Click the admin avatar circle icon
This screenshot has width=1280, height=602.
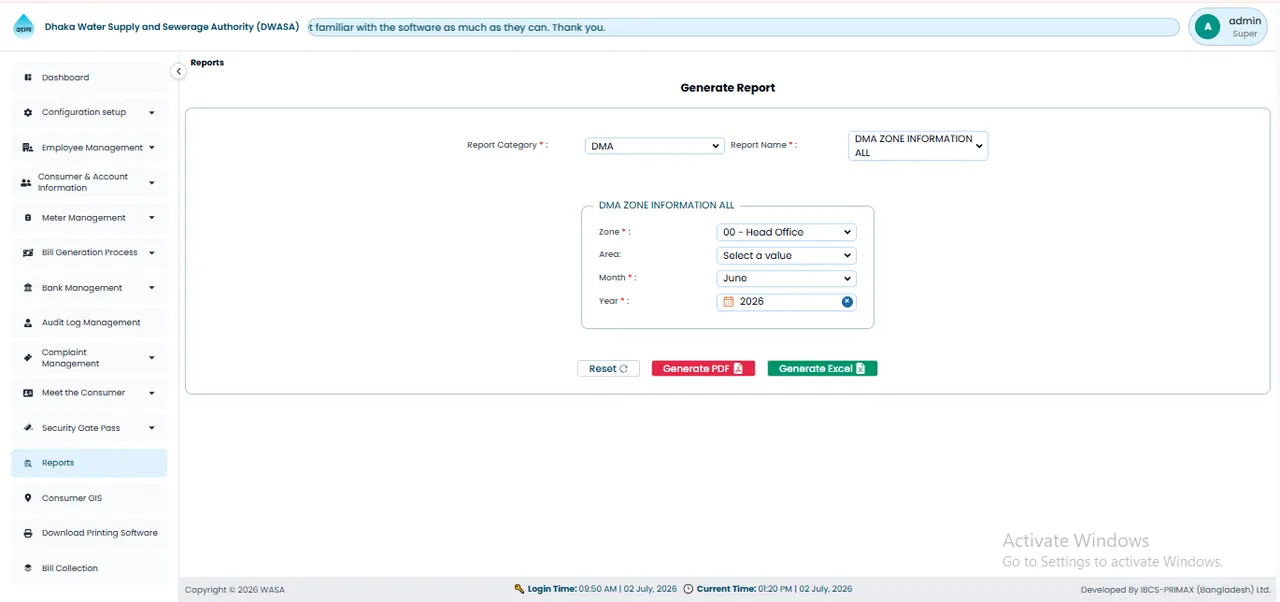pyautogui.click(x=1207, y=27)
